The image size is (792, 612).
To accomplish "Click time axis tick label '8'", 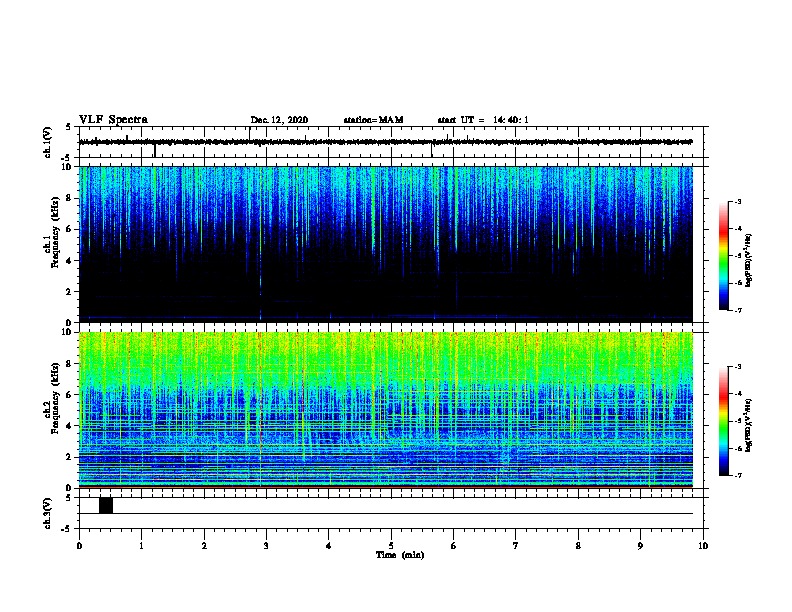I will click(578, 546).
